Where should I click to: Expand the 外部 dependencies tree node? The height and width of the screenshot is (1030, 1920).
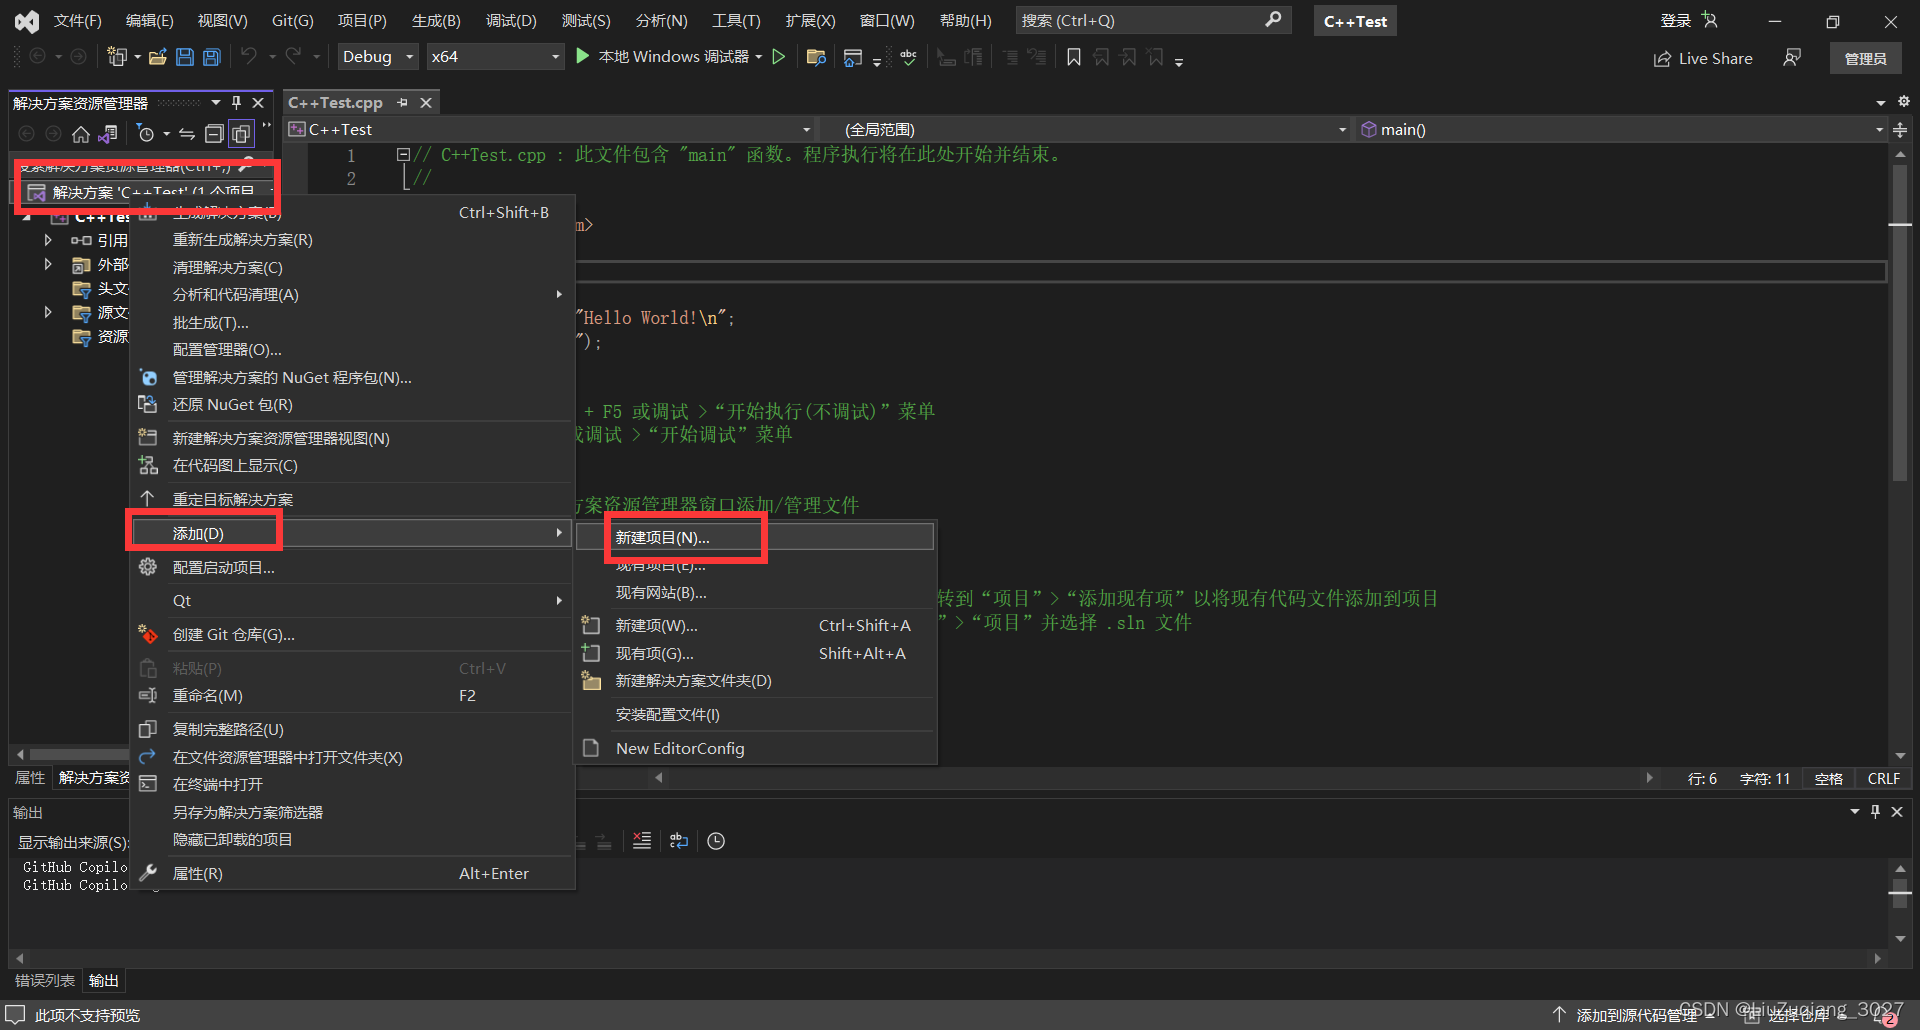coord(48,264)
